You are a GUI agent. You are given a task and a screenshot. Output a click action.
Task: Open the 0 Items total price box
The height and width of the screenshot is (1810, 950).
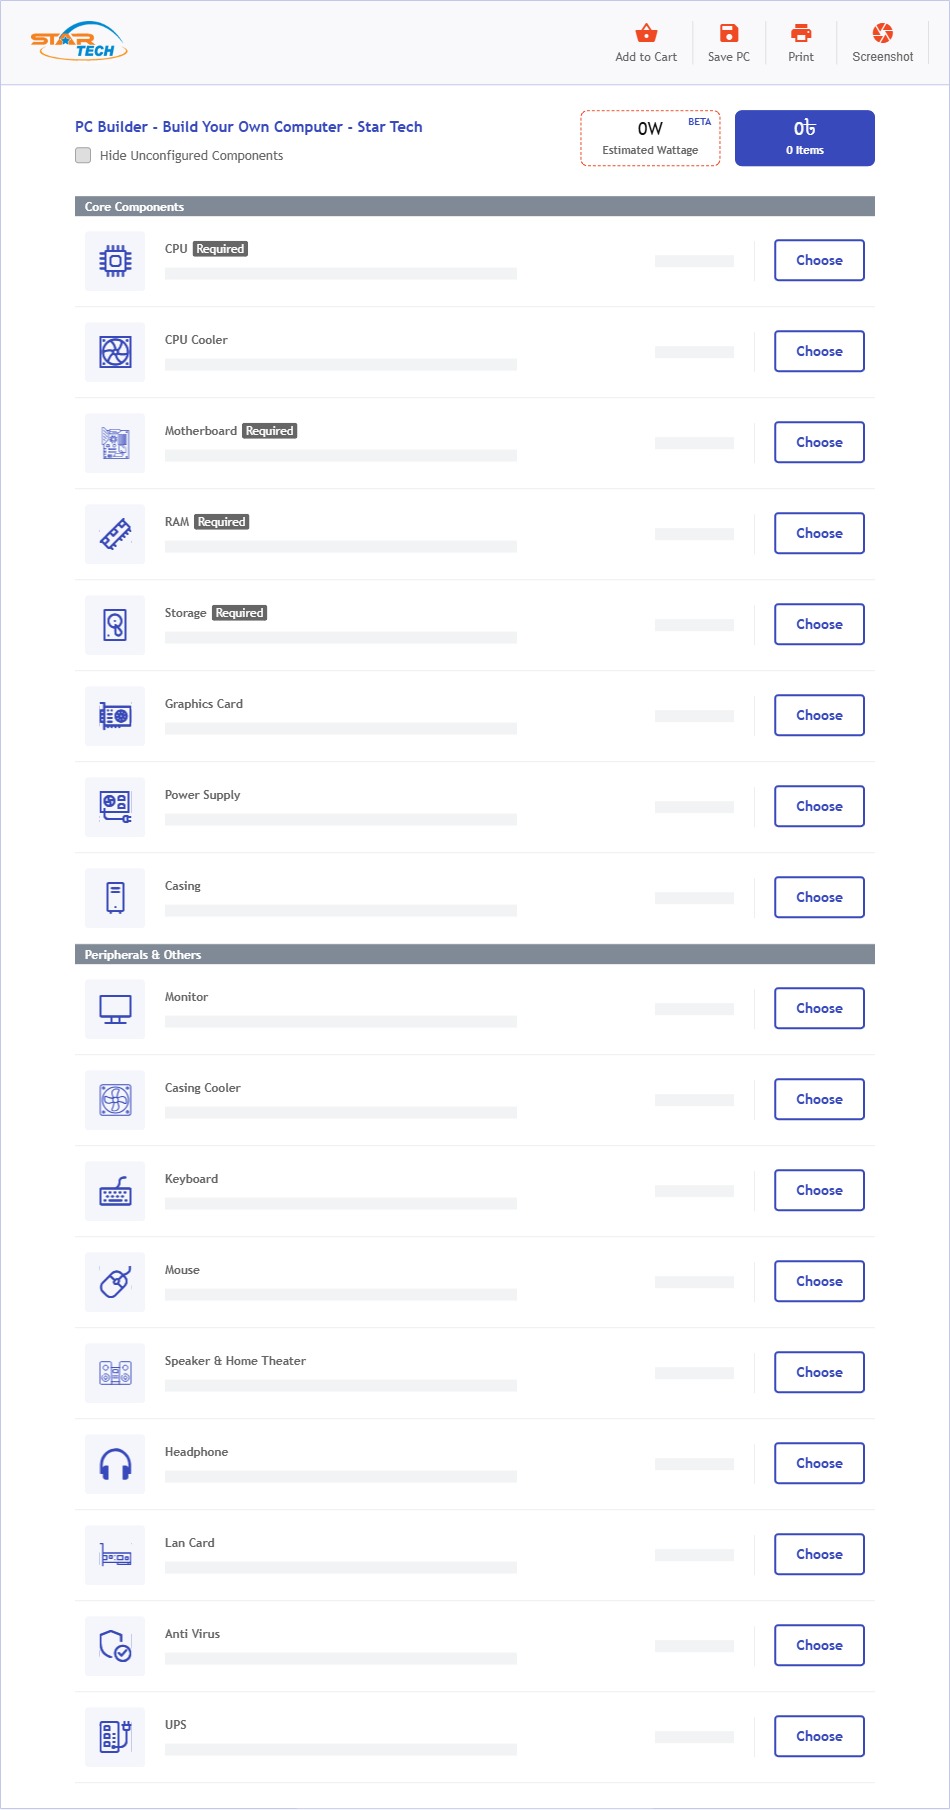pyautogui.click(x=805, y=138)
